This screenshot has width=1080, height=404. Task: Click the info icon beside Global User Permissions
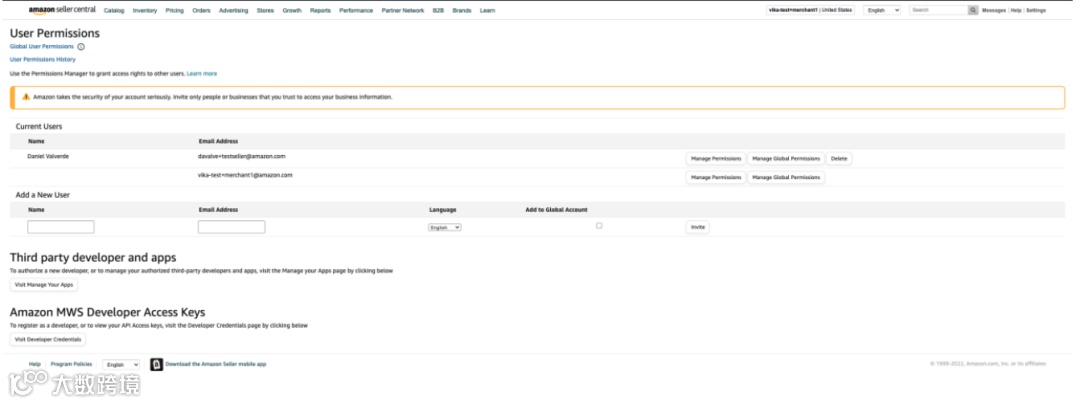(81, 47)
